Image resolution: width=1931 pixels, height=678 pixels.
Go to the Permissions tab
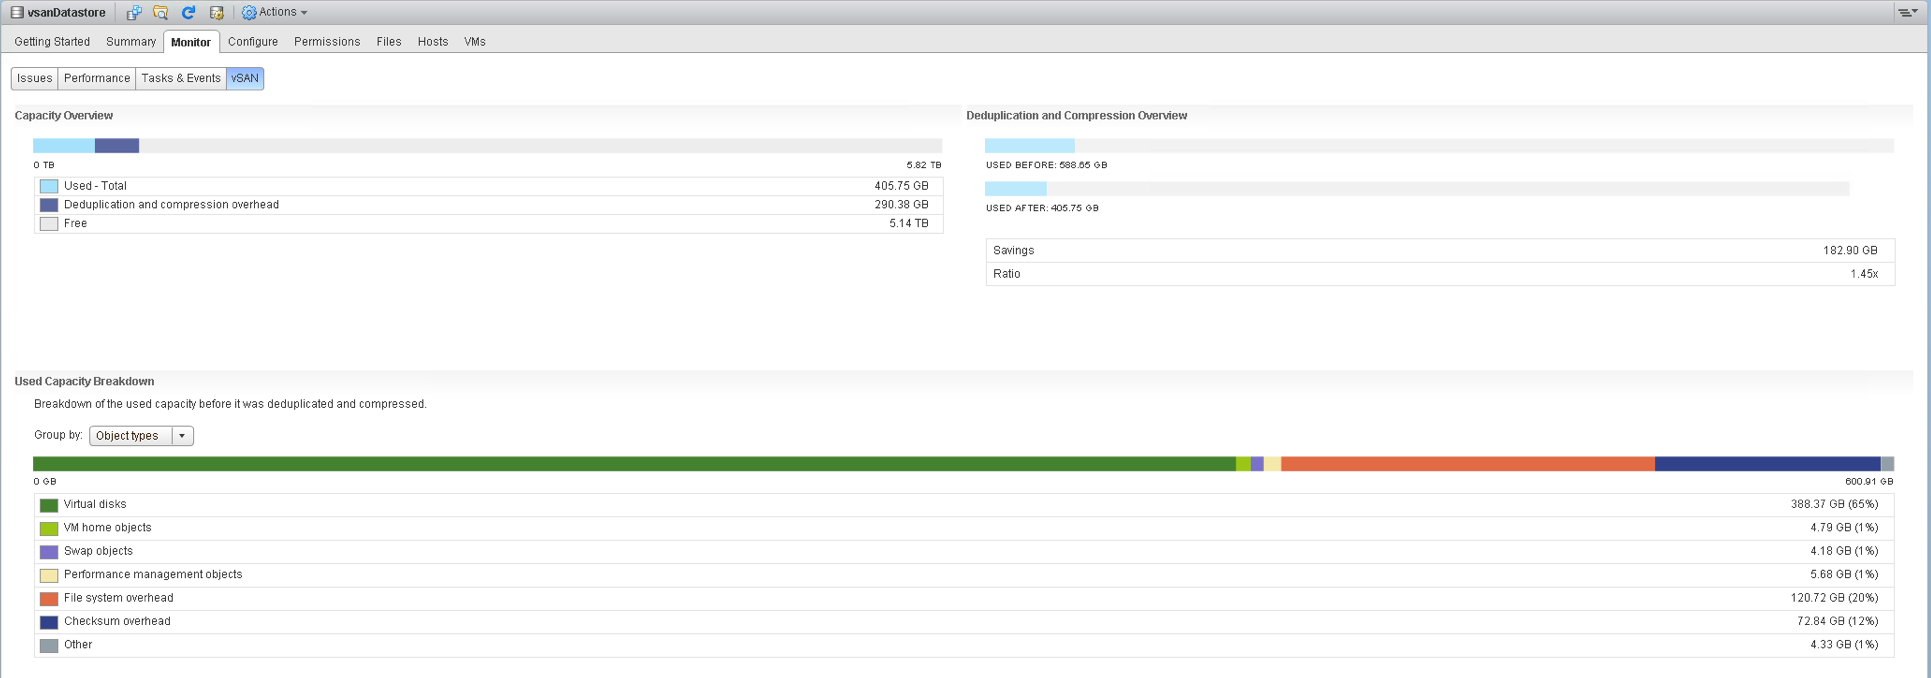click(327, 42)
